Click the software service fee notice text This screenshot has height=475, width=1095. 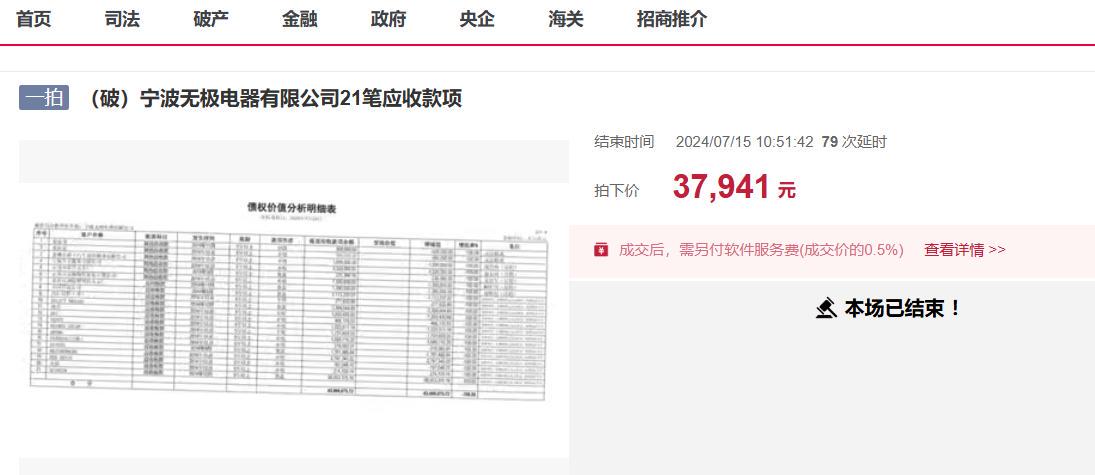click(x=761, y=250)
